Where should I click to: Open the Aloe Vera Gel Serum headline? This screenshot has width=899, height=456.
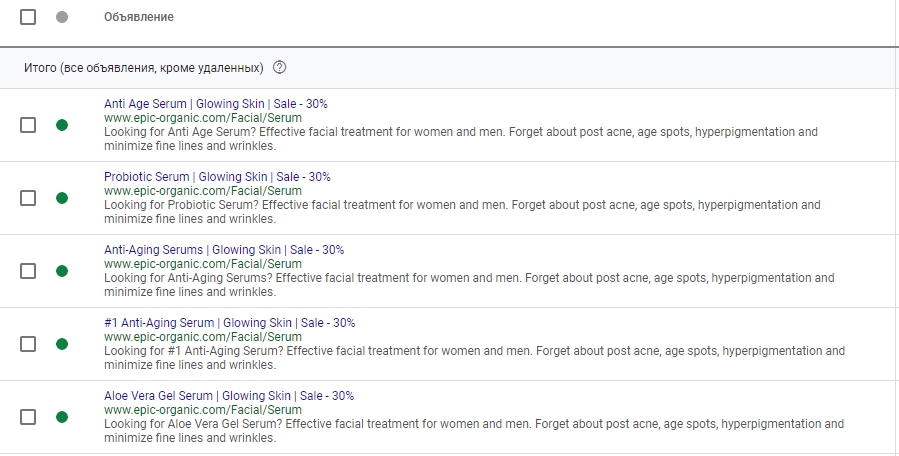(229, 396)
